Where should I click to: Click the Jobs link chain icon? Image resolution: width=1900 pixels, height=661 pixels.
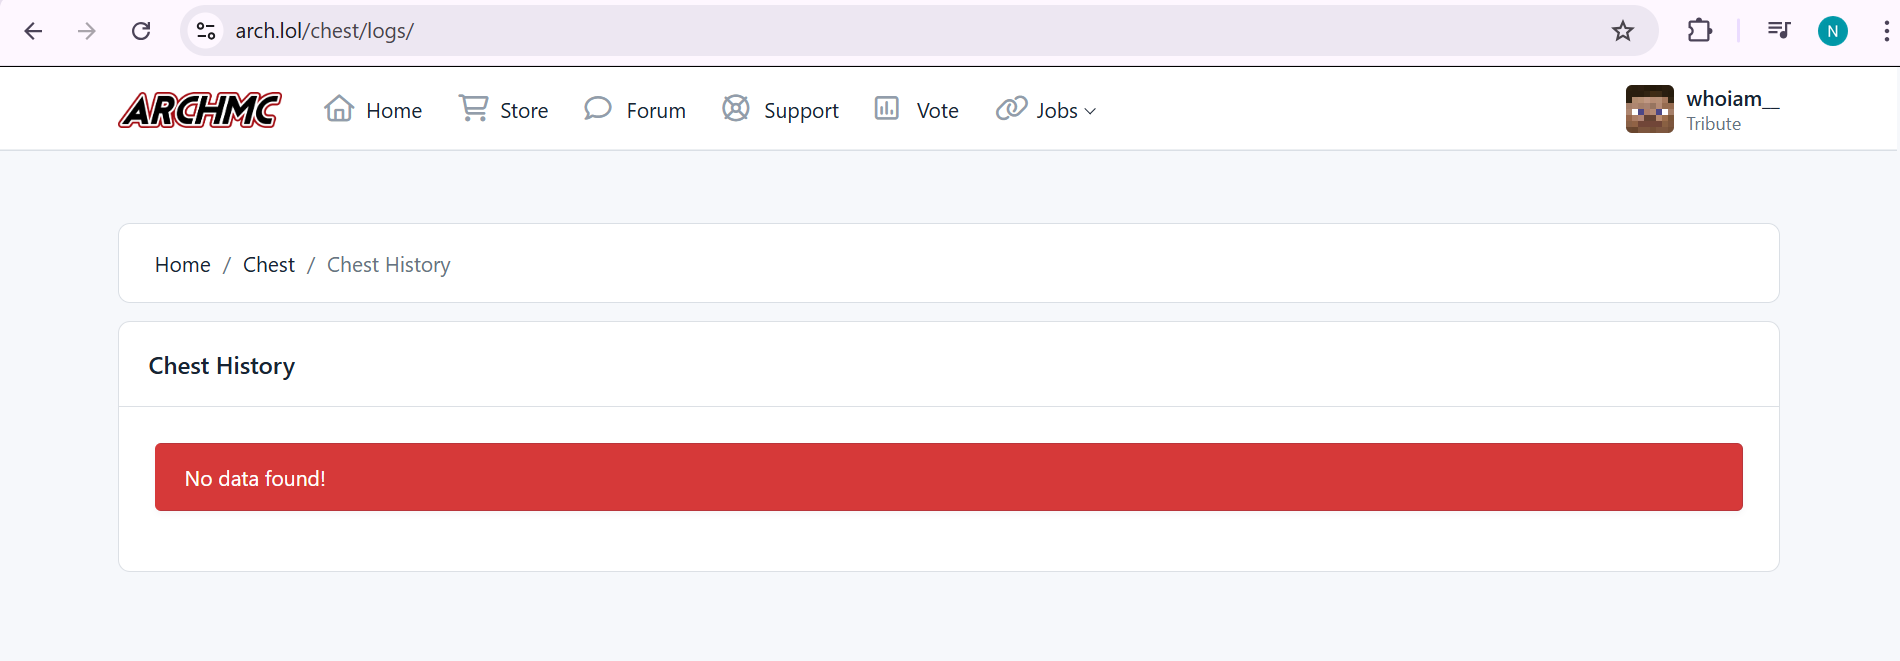pos(1011,108)
